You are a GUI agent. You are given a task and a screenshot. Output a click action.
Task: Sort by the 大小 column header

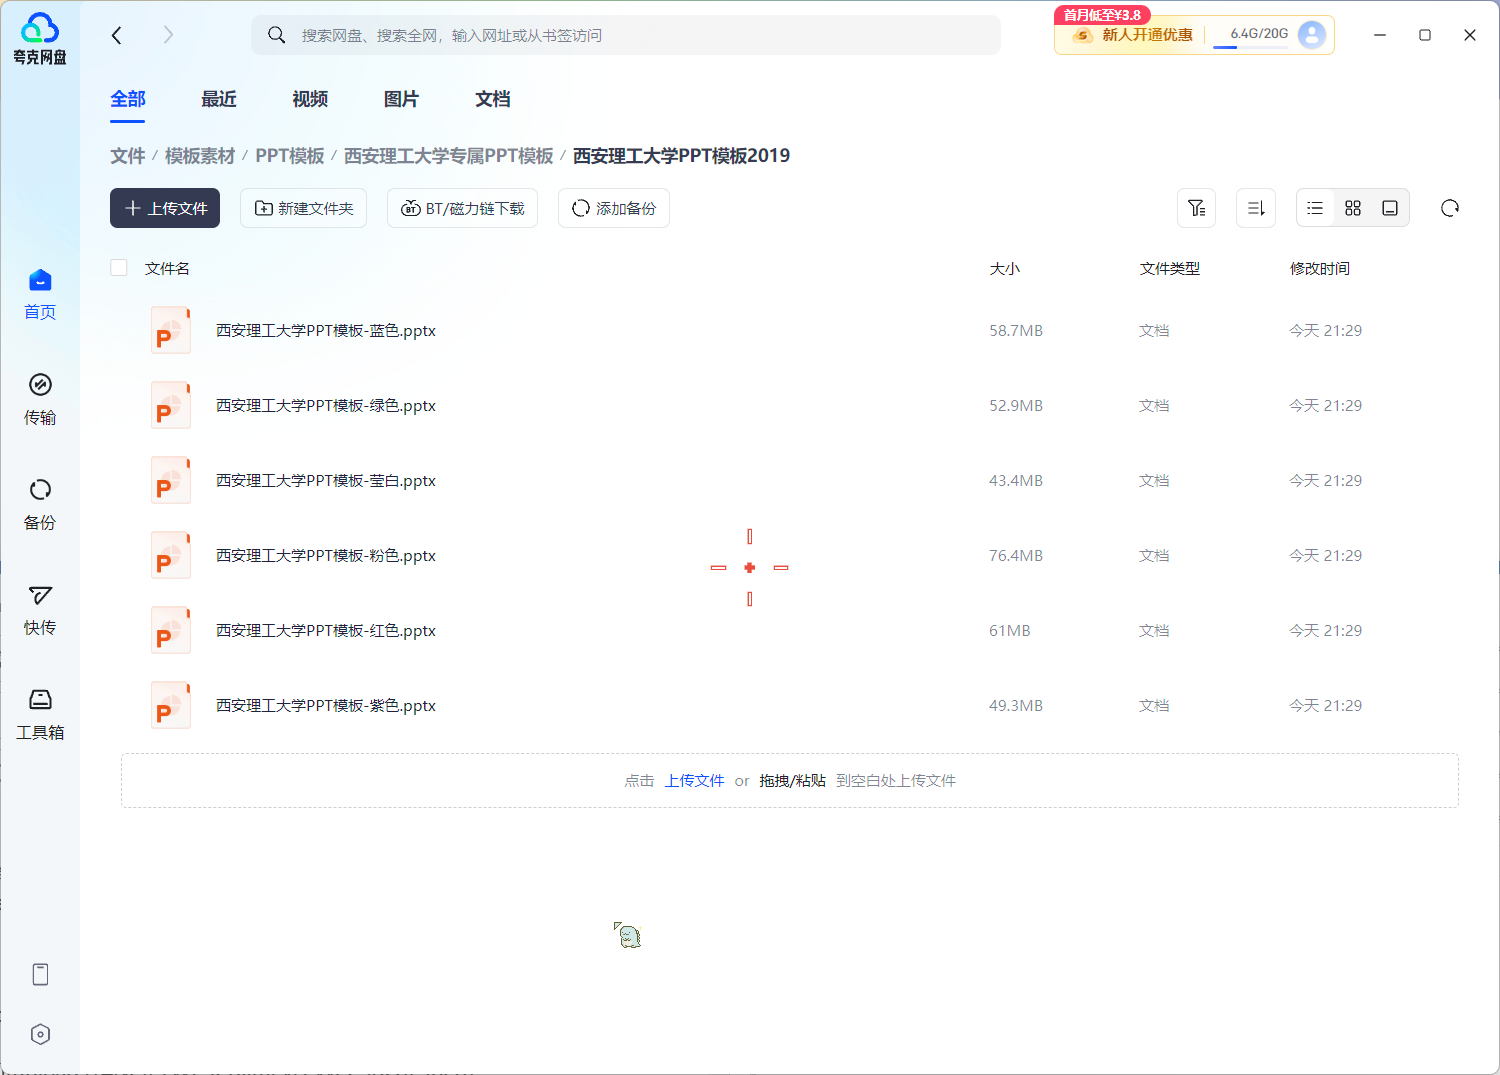click(x=1005, y=268)
